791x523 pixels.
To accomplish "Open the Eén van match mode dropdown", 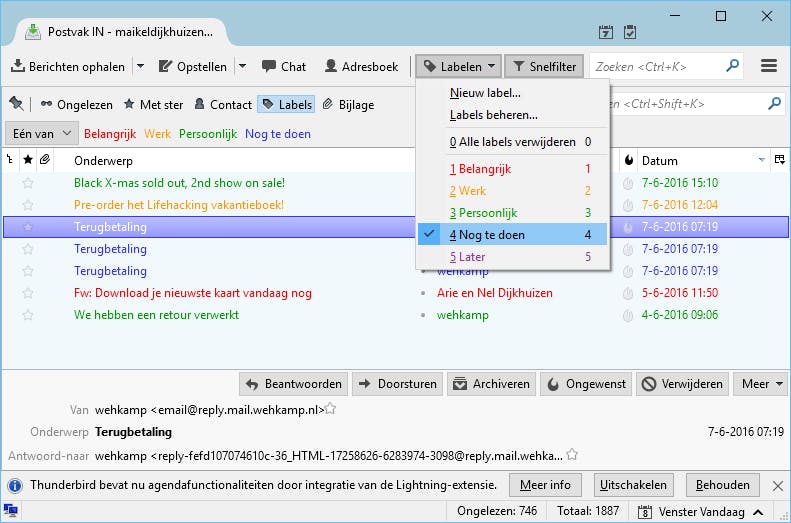I will coord(41,134).
